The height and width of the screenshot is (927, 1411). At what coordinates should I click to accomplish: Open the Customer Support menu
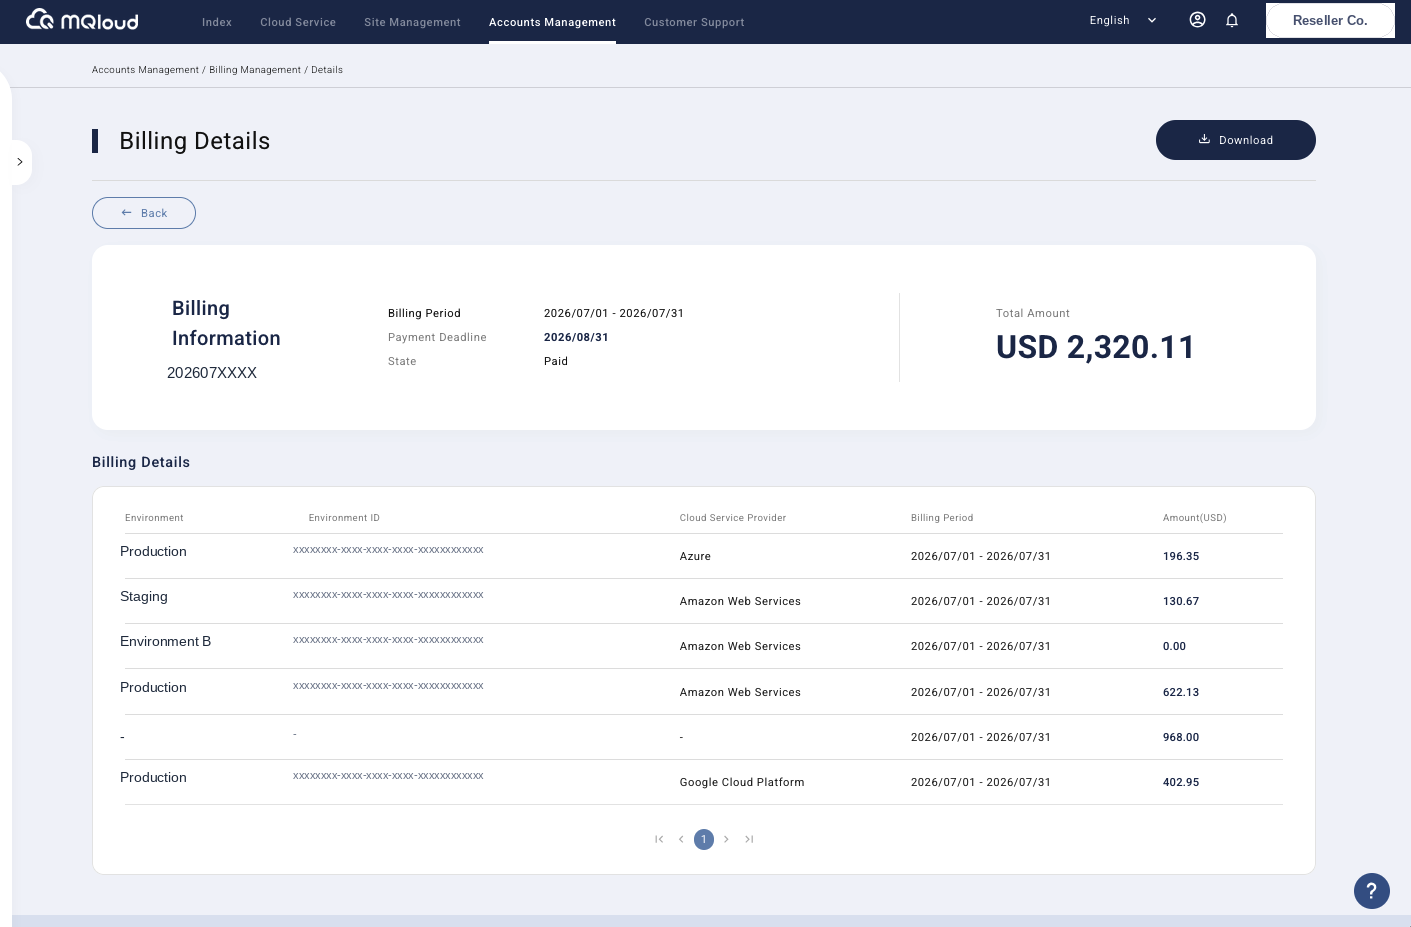[694, 22]
